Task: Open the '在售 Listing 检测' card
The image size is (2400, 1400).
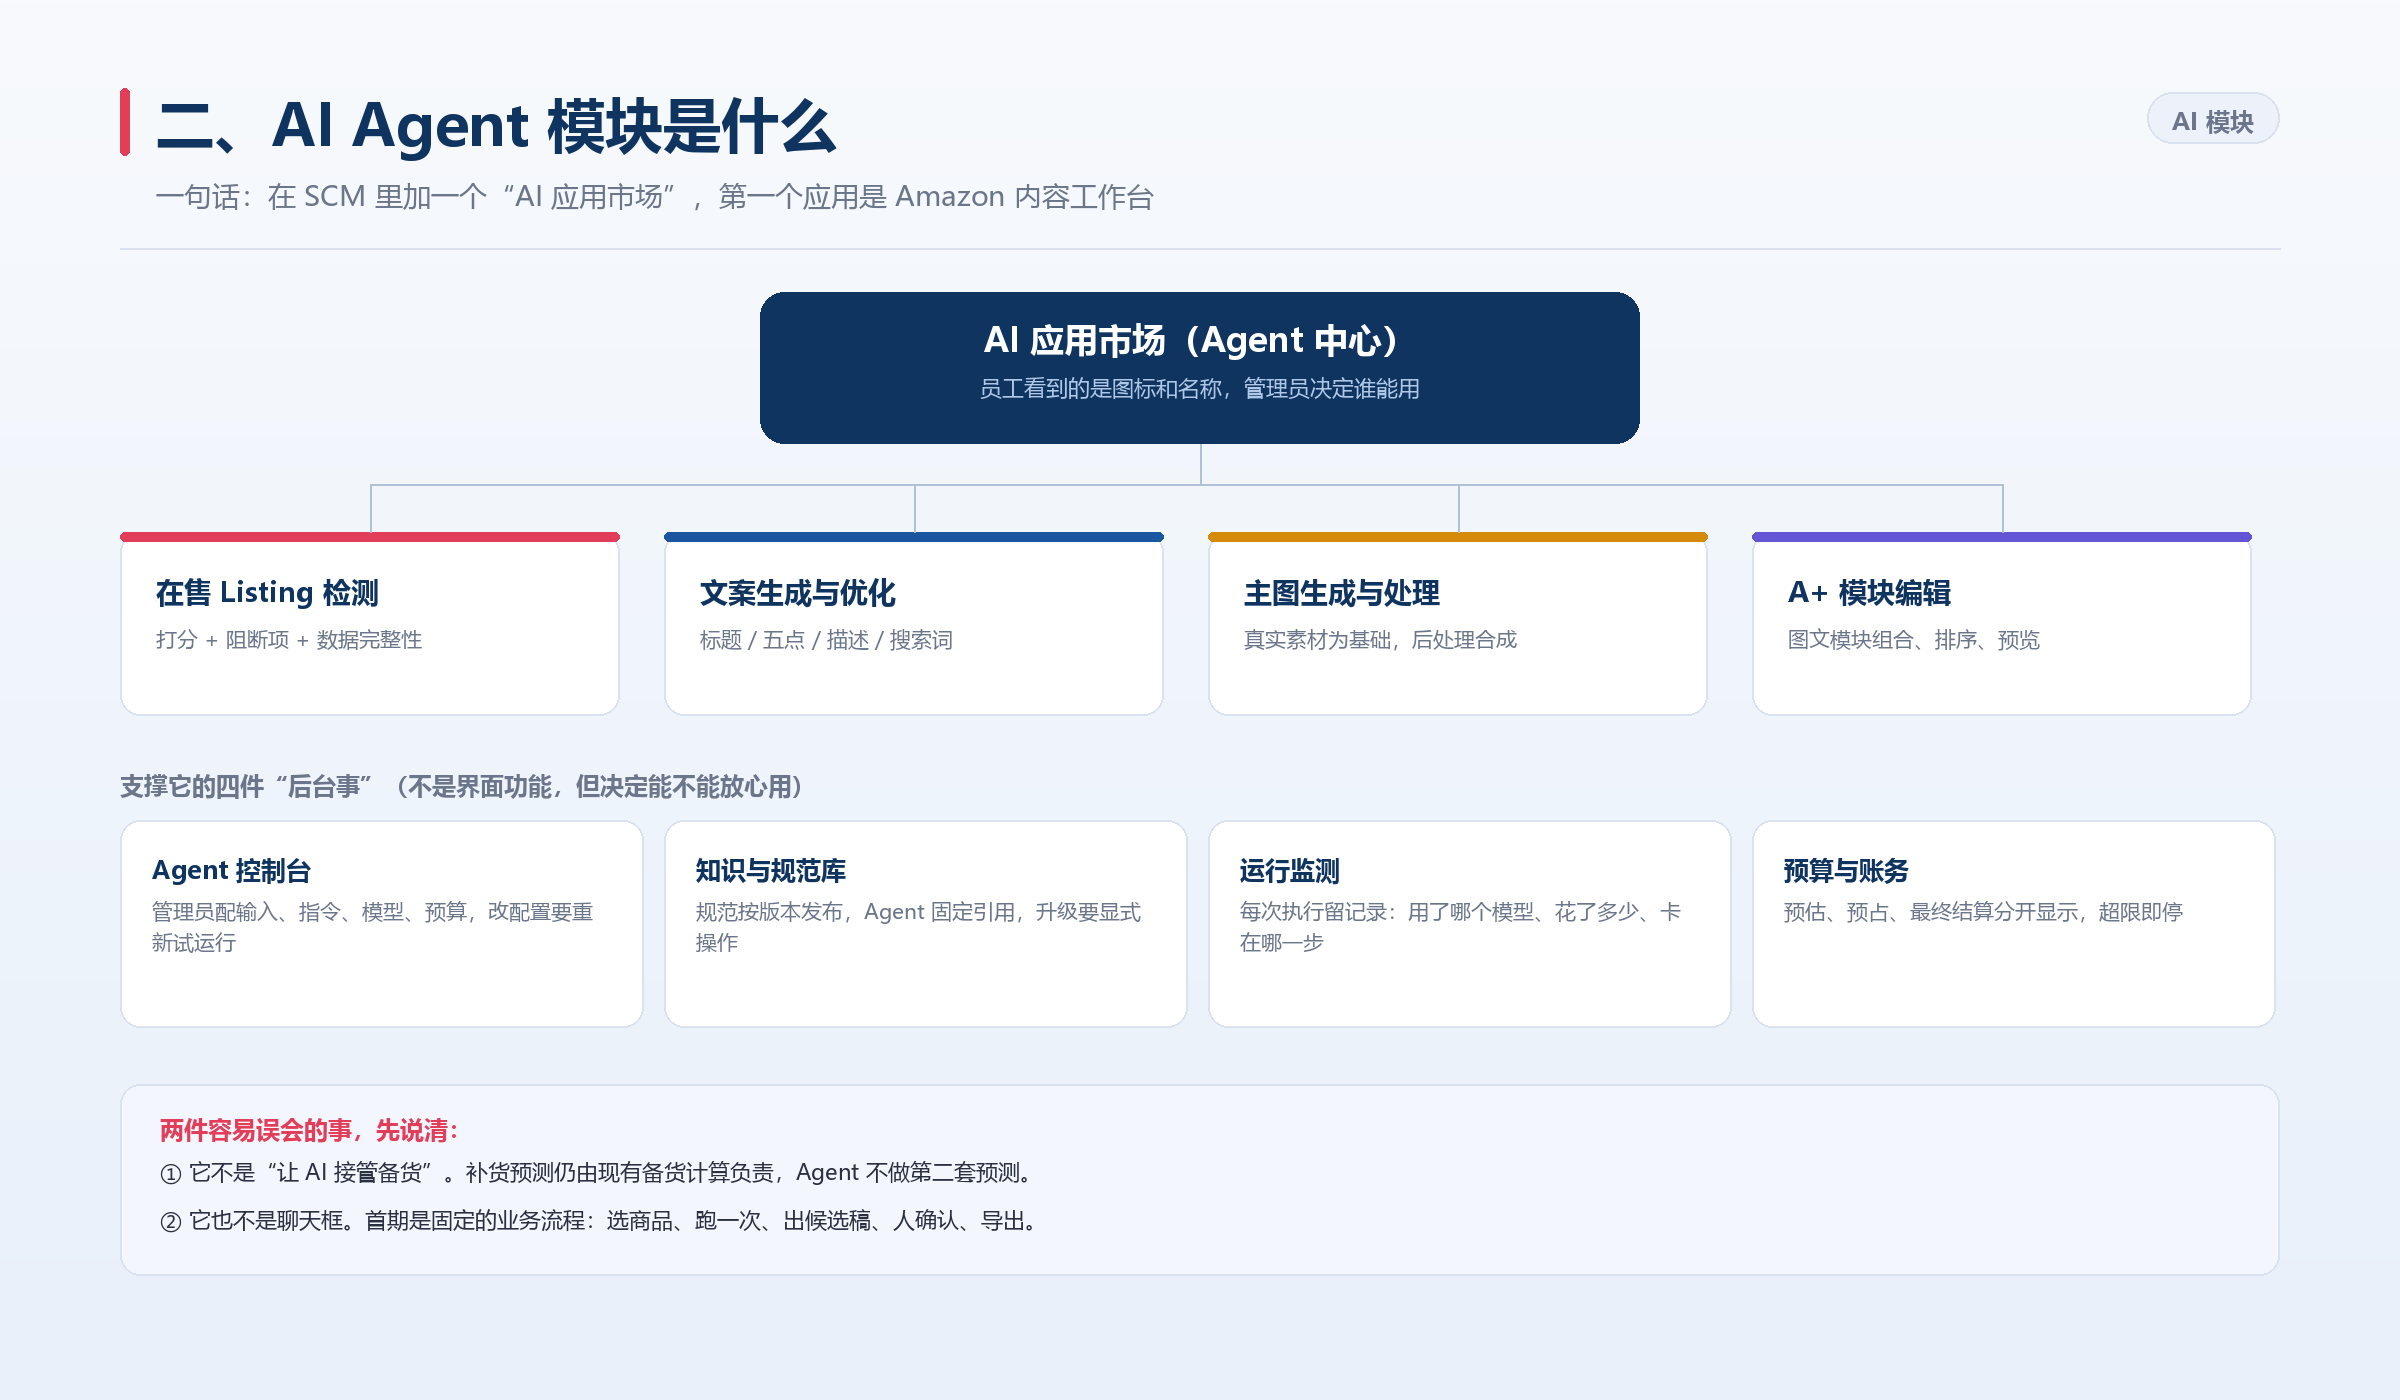Action: 370,624
